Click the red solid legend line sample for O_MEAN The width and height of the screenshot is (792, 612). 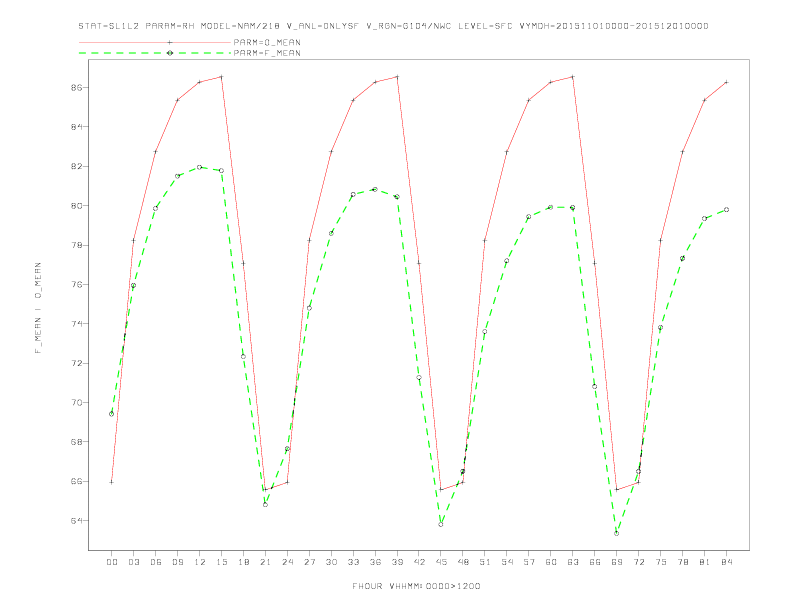click(x=155, y=42)
